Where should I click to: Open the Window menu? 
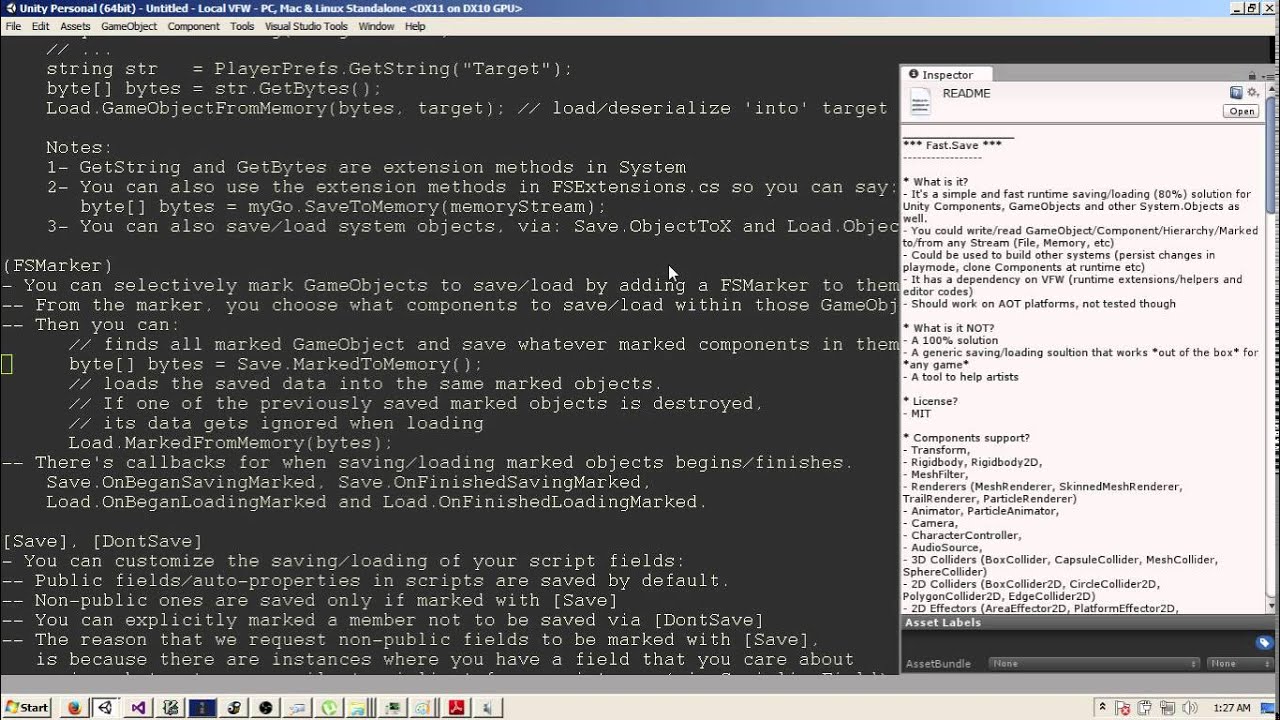point(376,26)
